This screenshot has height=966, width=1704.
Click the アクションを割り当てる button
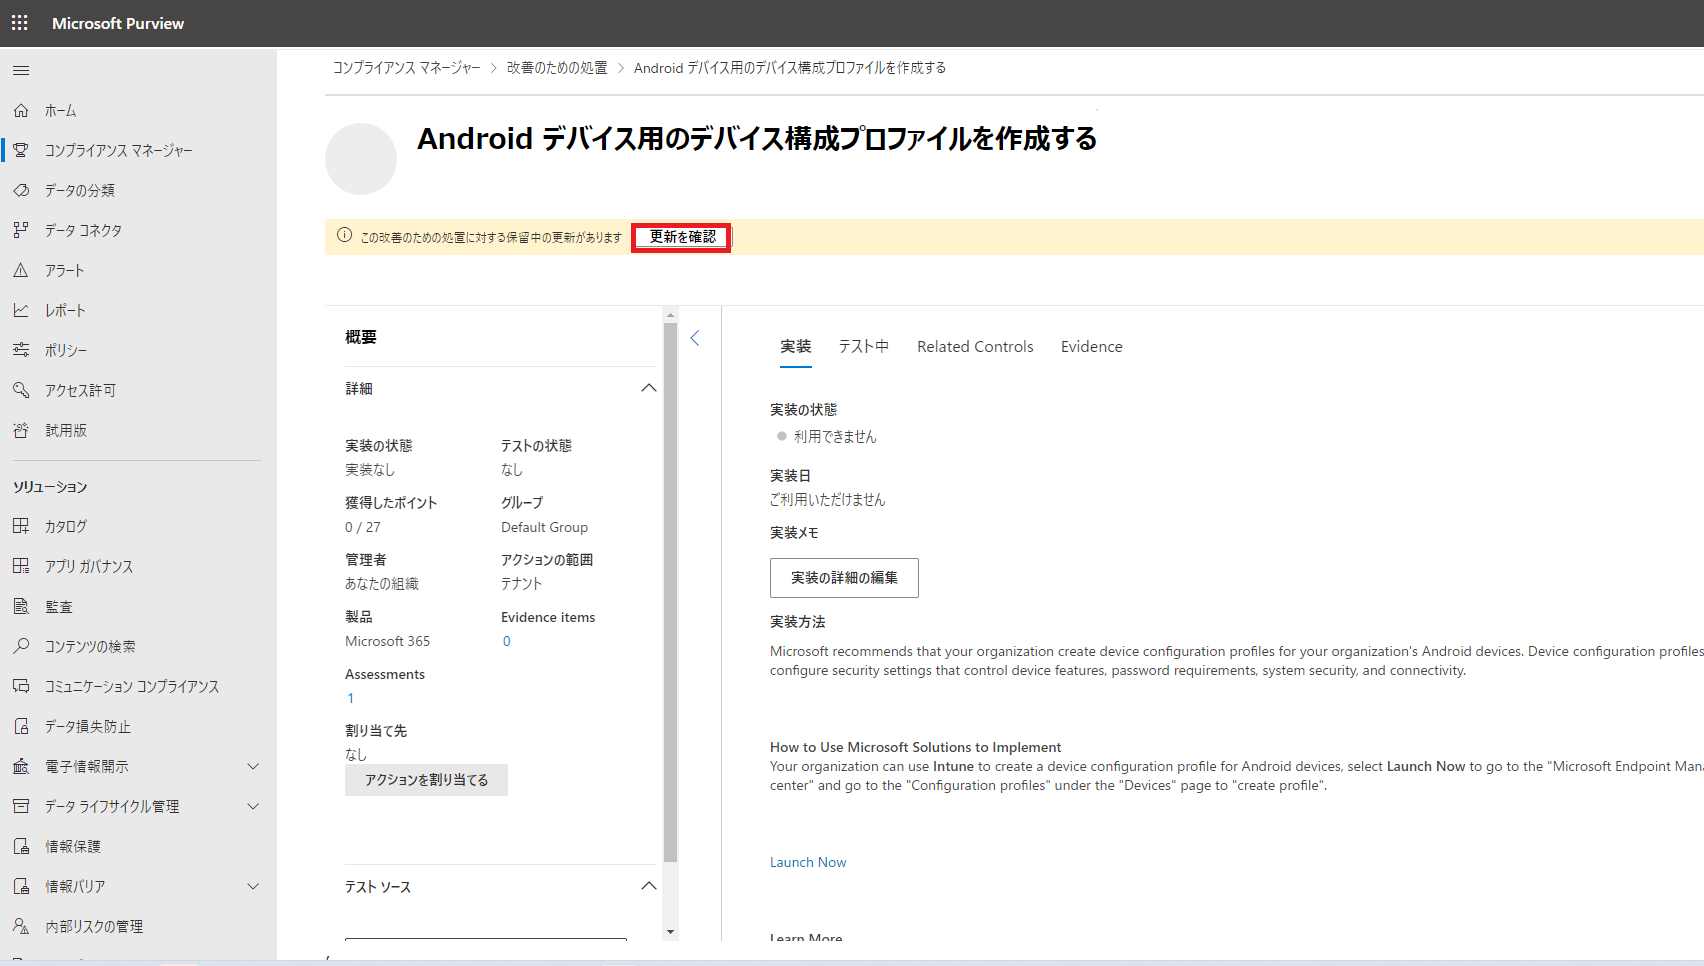tap(426, 780)
